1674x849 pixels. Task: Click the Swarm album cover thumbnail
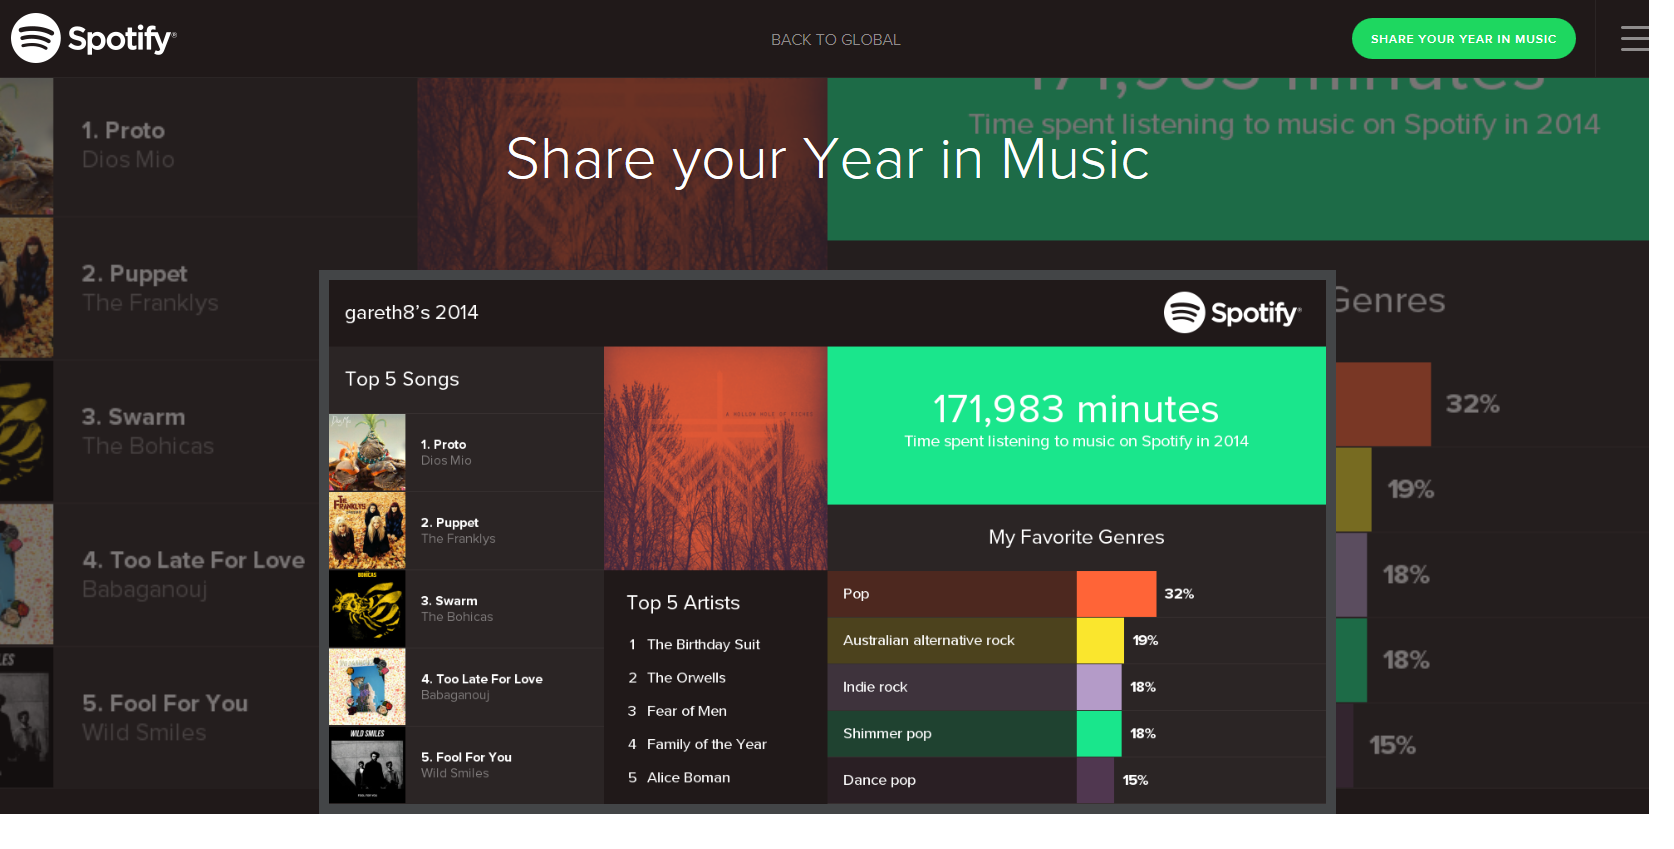367,608
